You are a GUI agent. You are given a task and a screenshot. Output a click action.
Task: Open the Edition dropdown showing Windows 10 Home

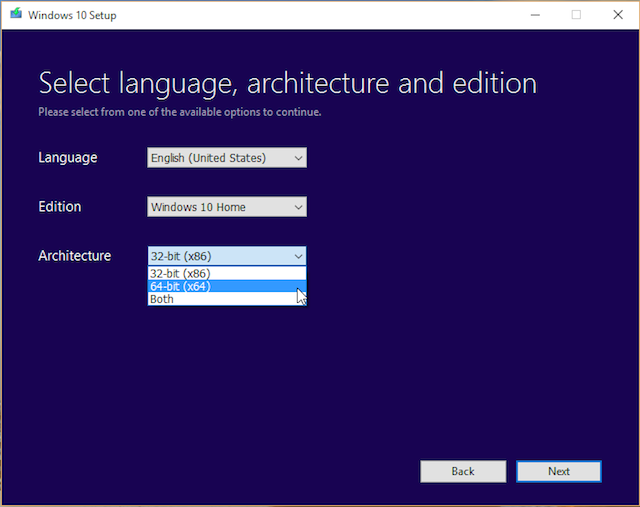click(219, 207)
